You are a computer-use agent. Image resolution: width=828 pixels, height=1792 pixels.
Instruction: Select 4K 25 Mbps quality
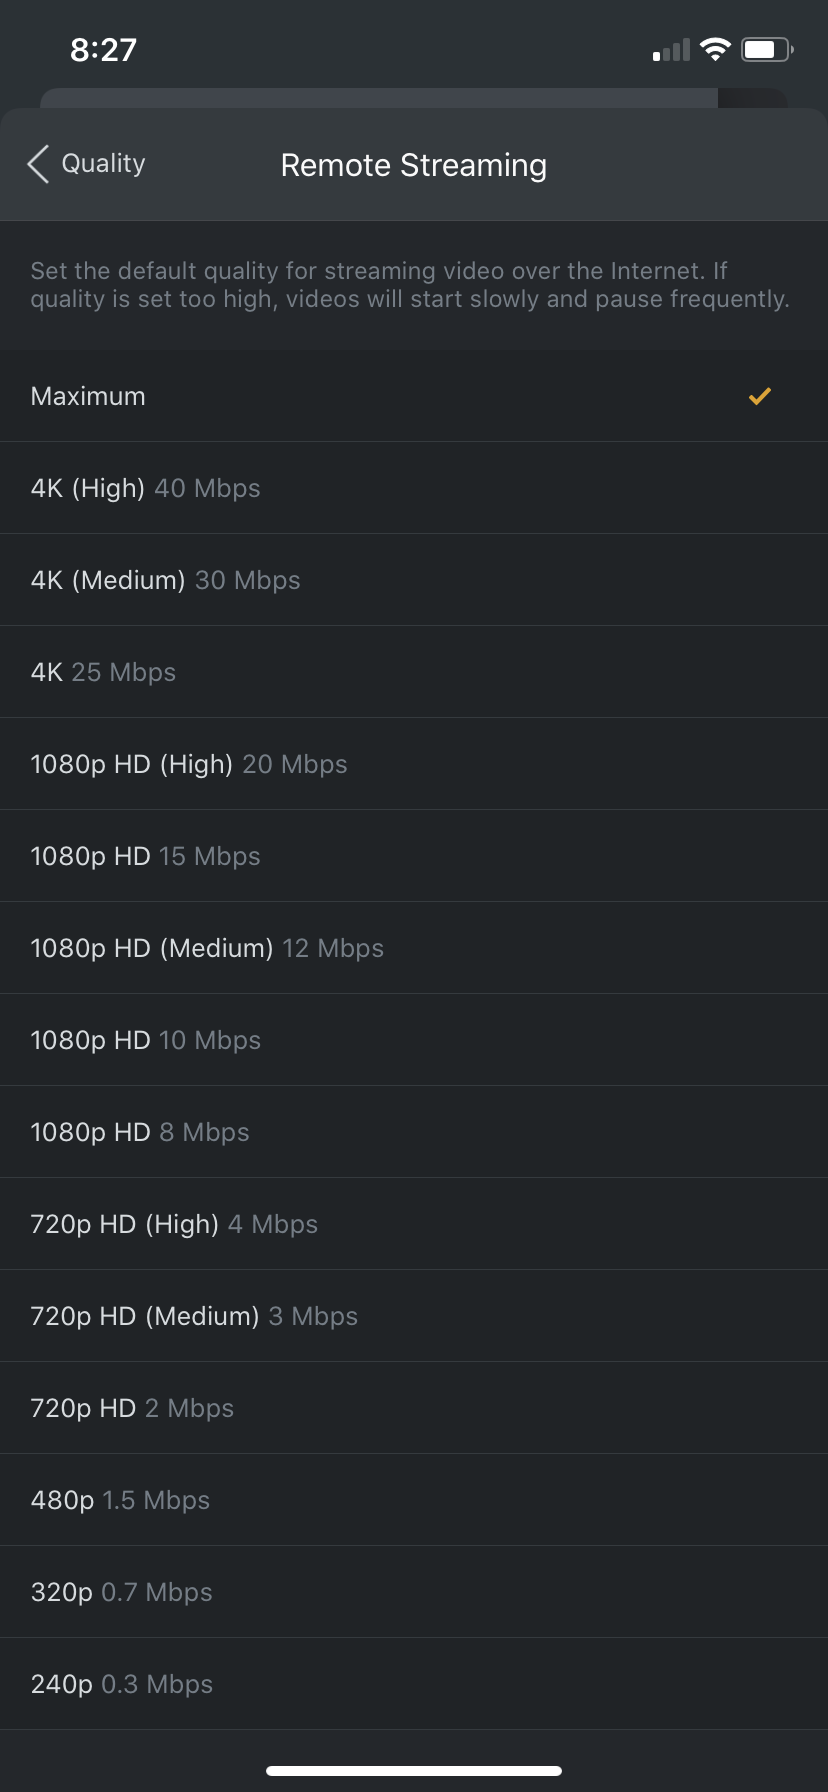tap(414, 672)
